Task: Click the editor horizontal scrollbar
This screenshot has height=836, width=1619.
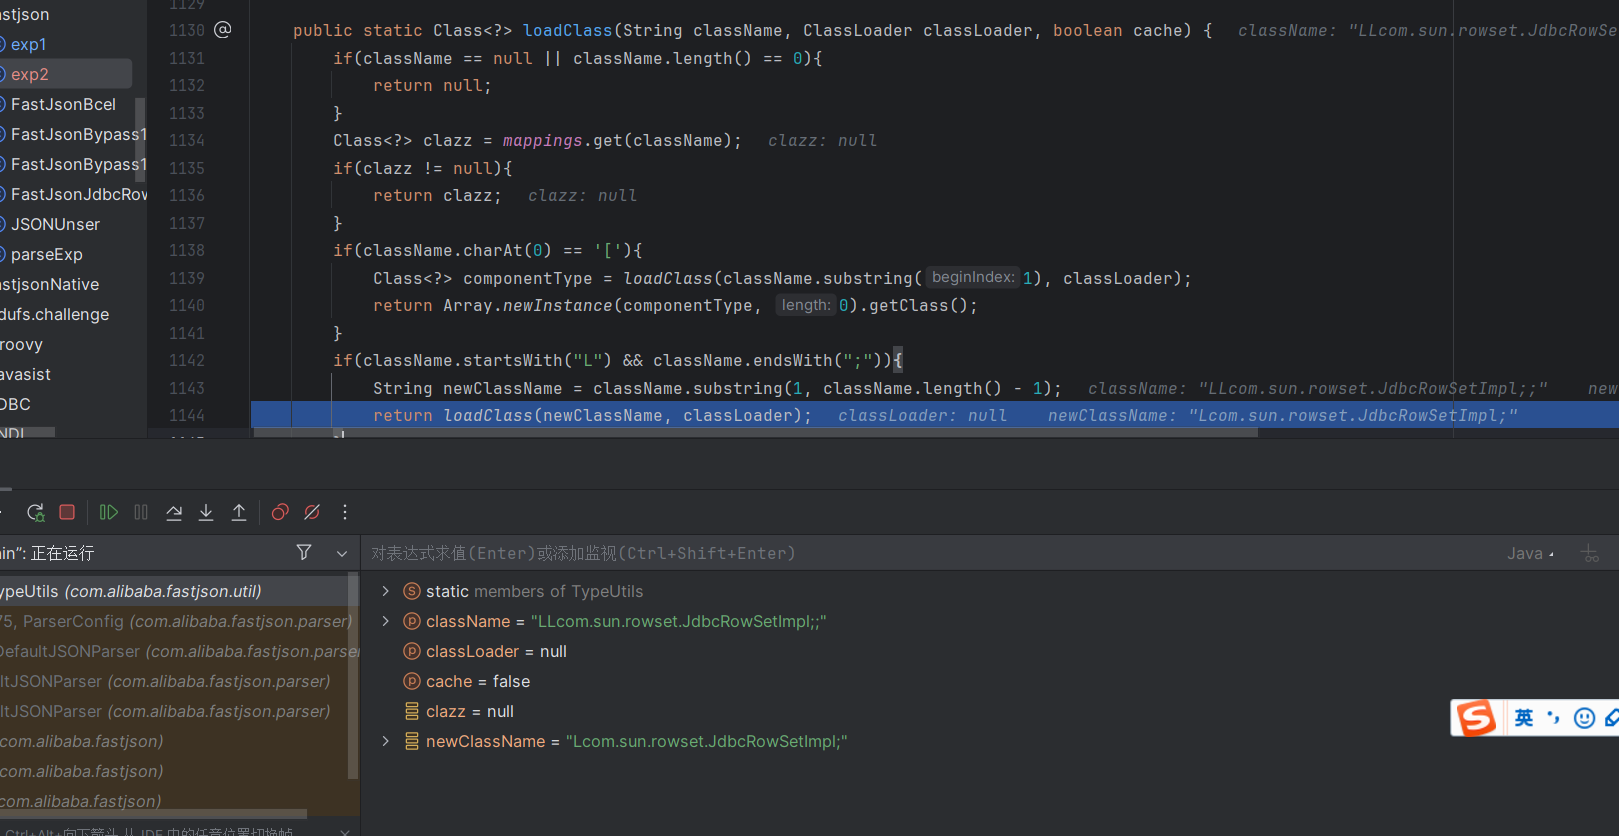Action: [x=755, y=433]
